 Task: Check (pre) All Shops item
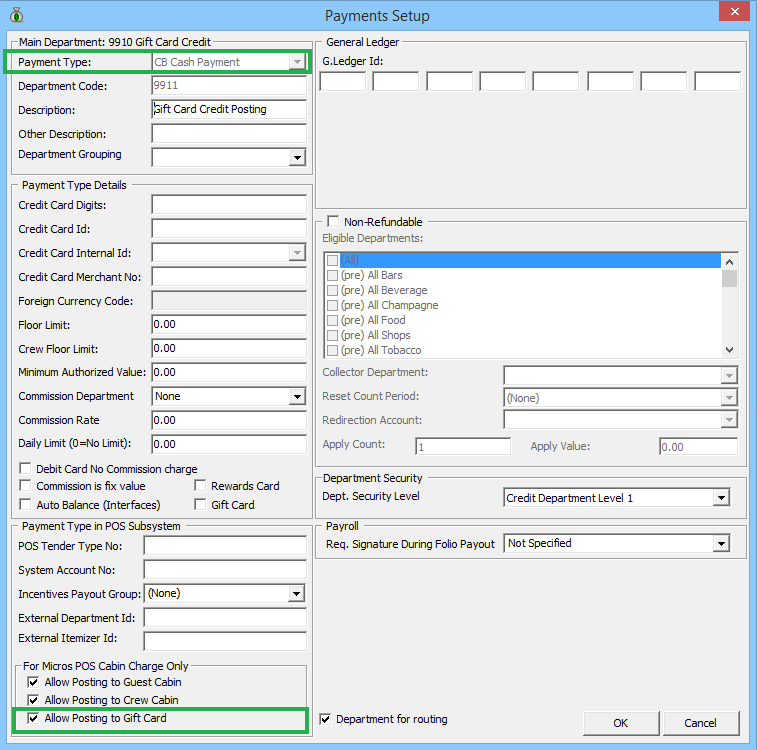[332, 335]
